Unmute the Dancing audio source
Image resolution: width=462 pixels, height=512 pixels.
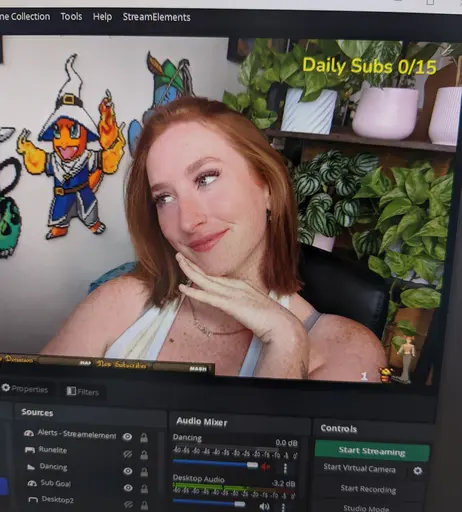[265, 467]
